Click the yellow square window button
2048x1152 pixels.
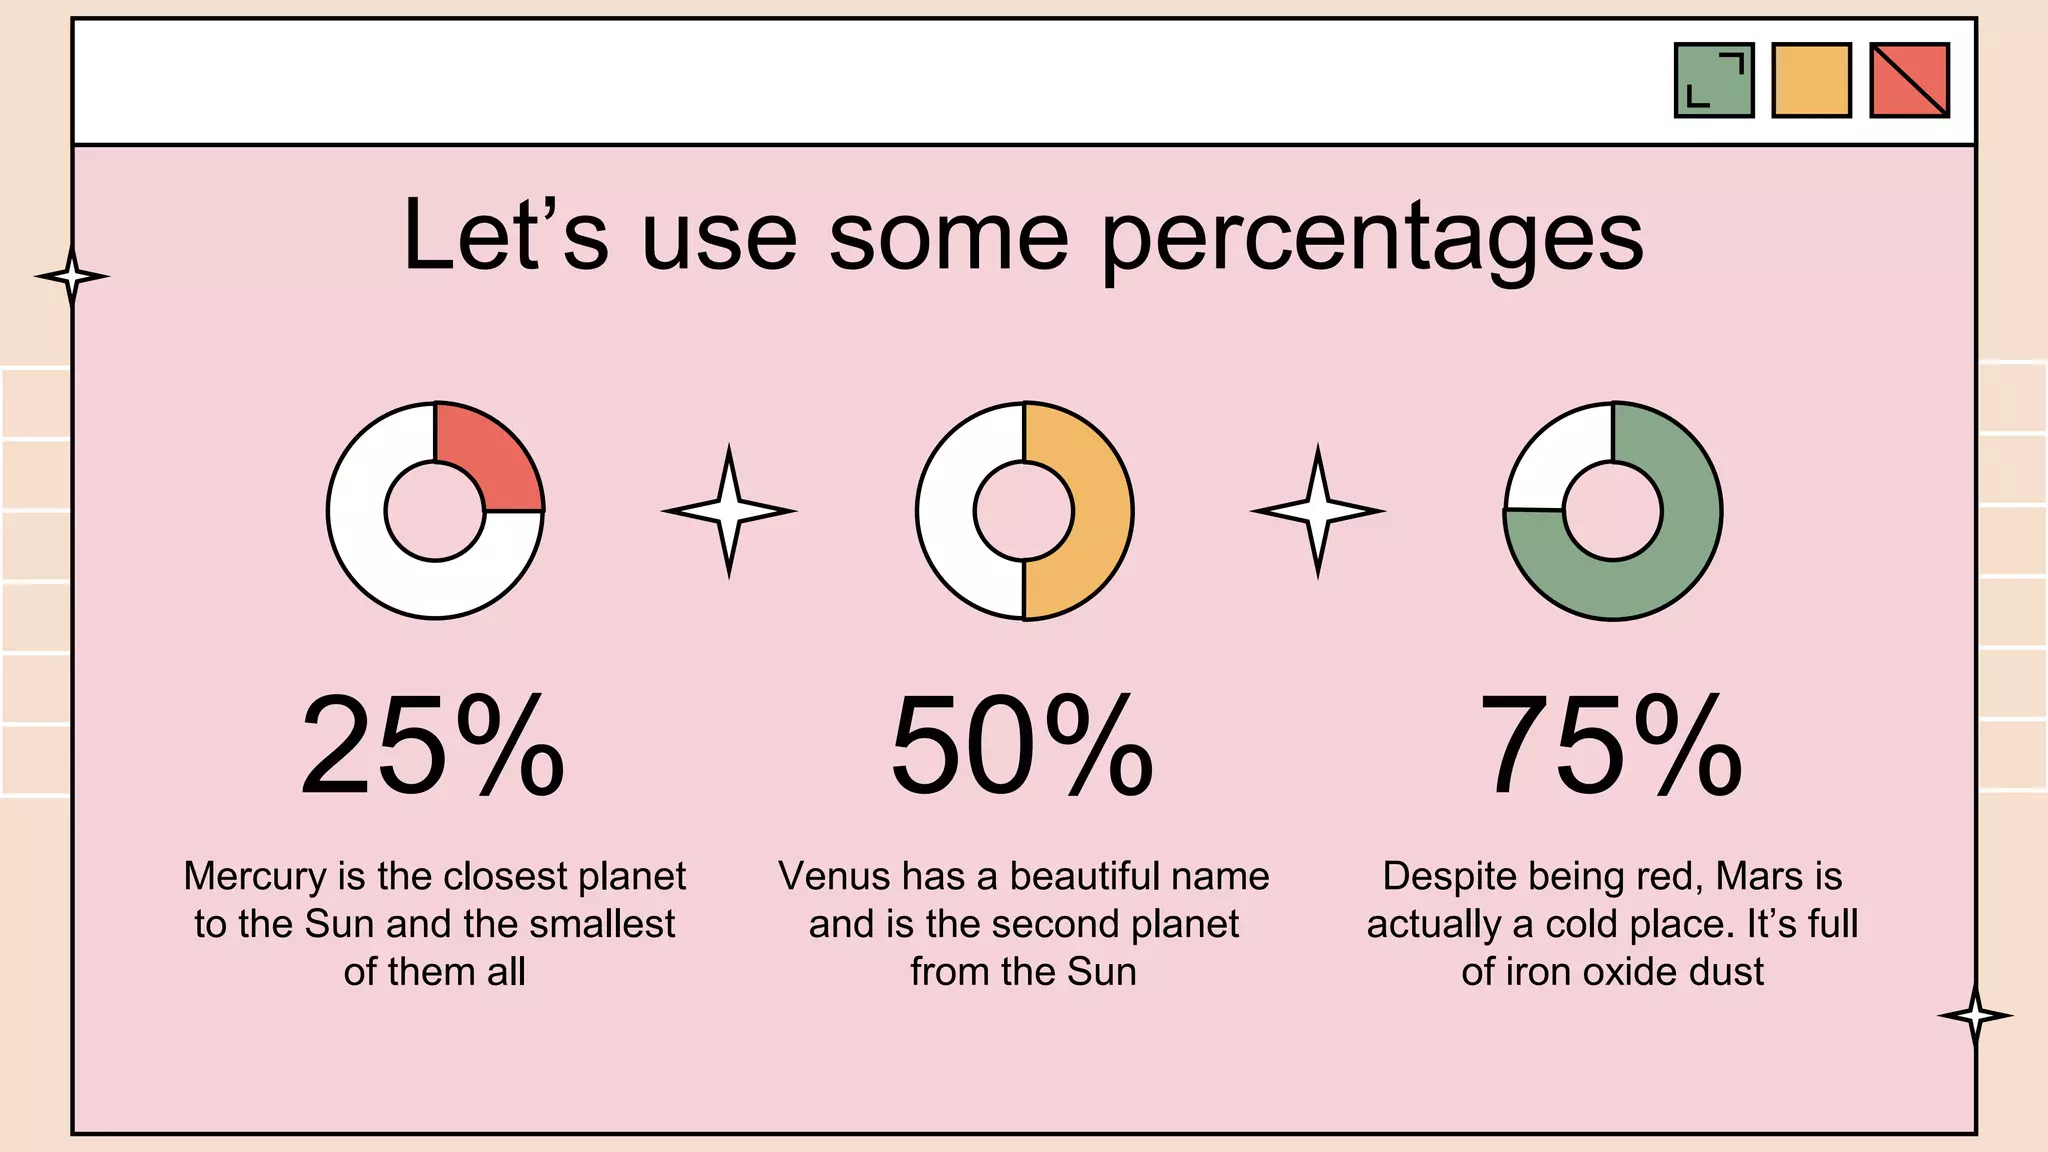pos(1811,80)
